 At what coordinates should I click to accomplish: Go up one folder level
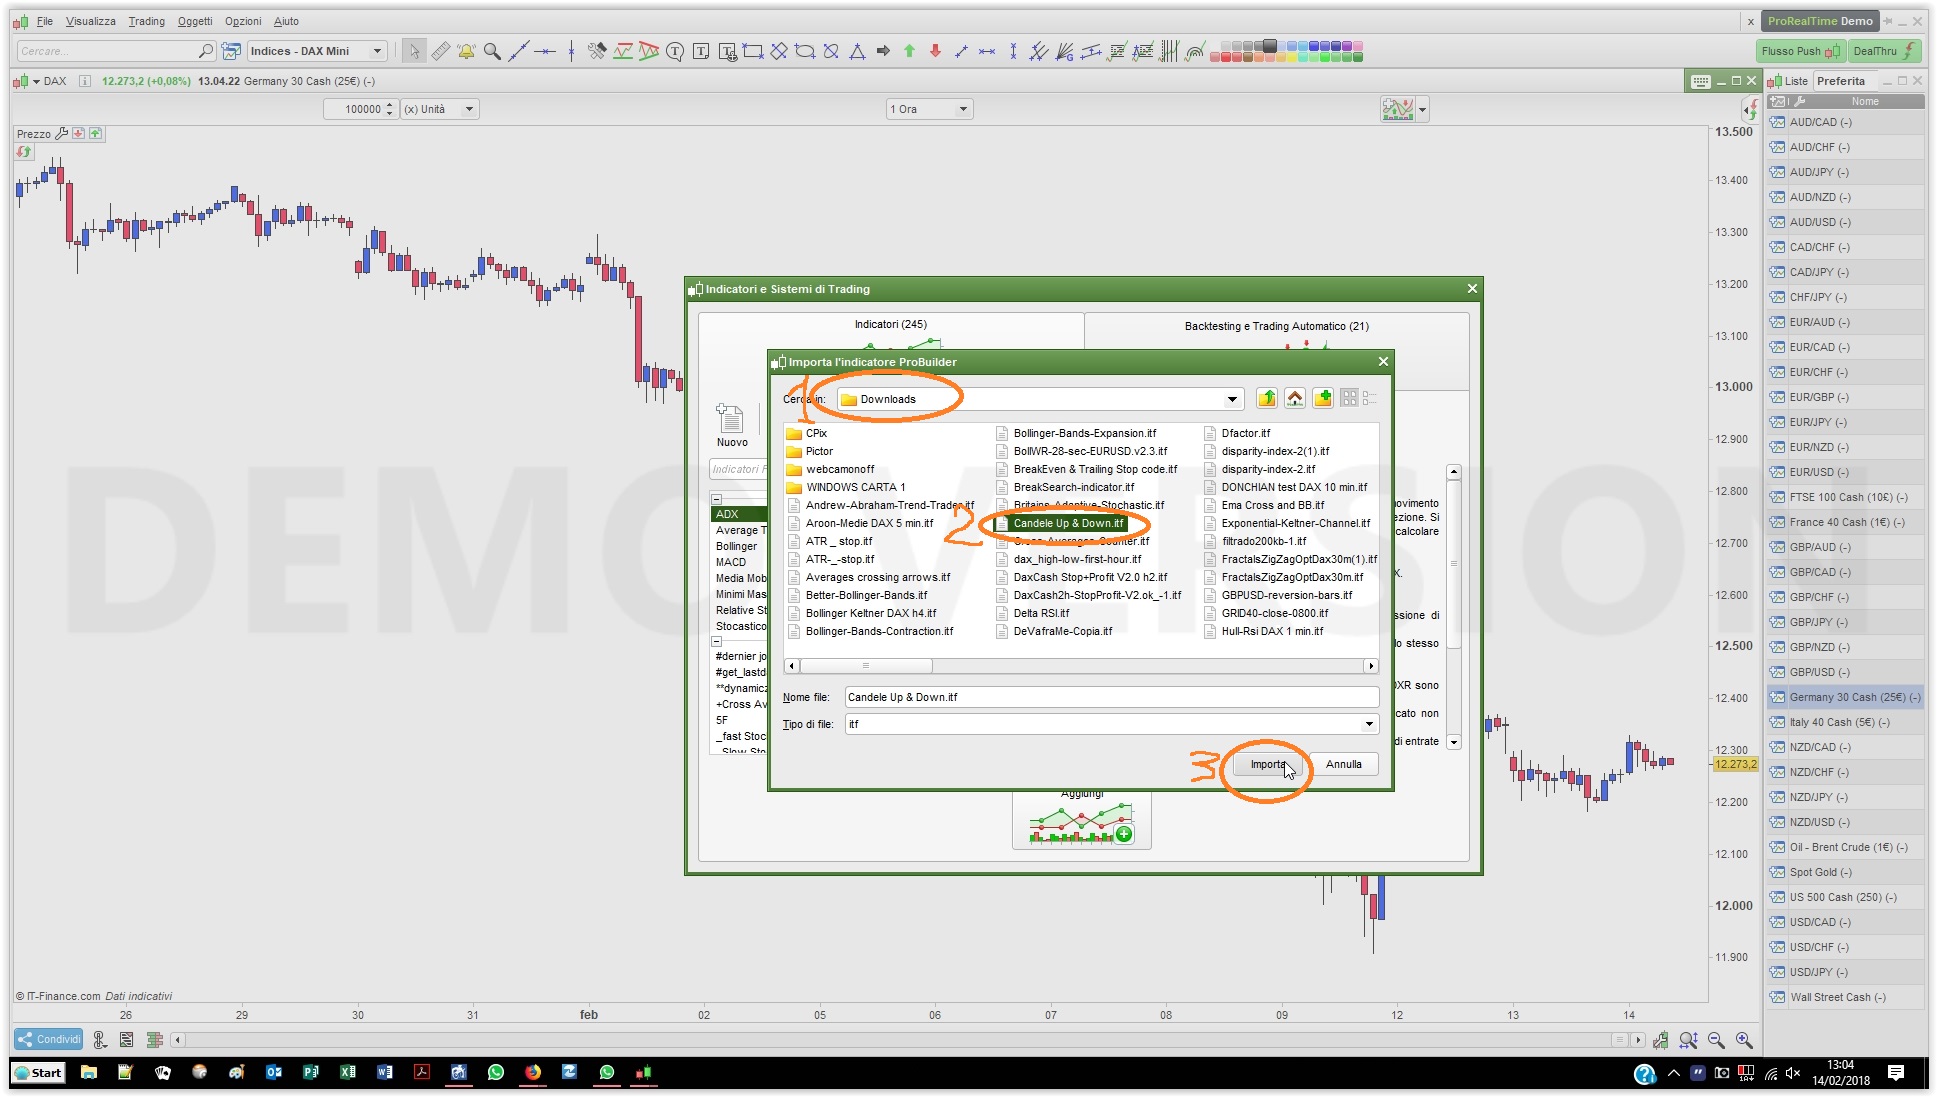(x=1267, y=398)
